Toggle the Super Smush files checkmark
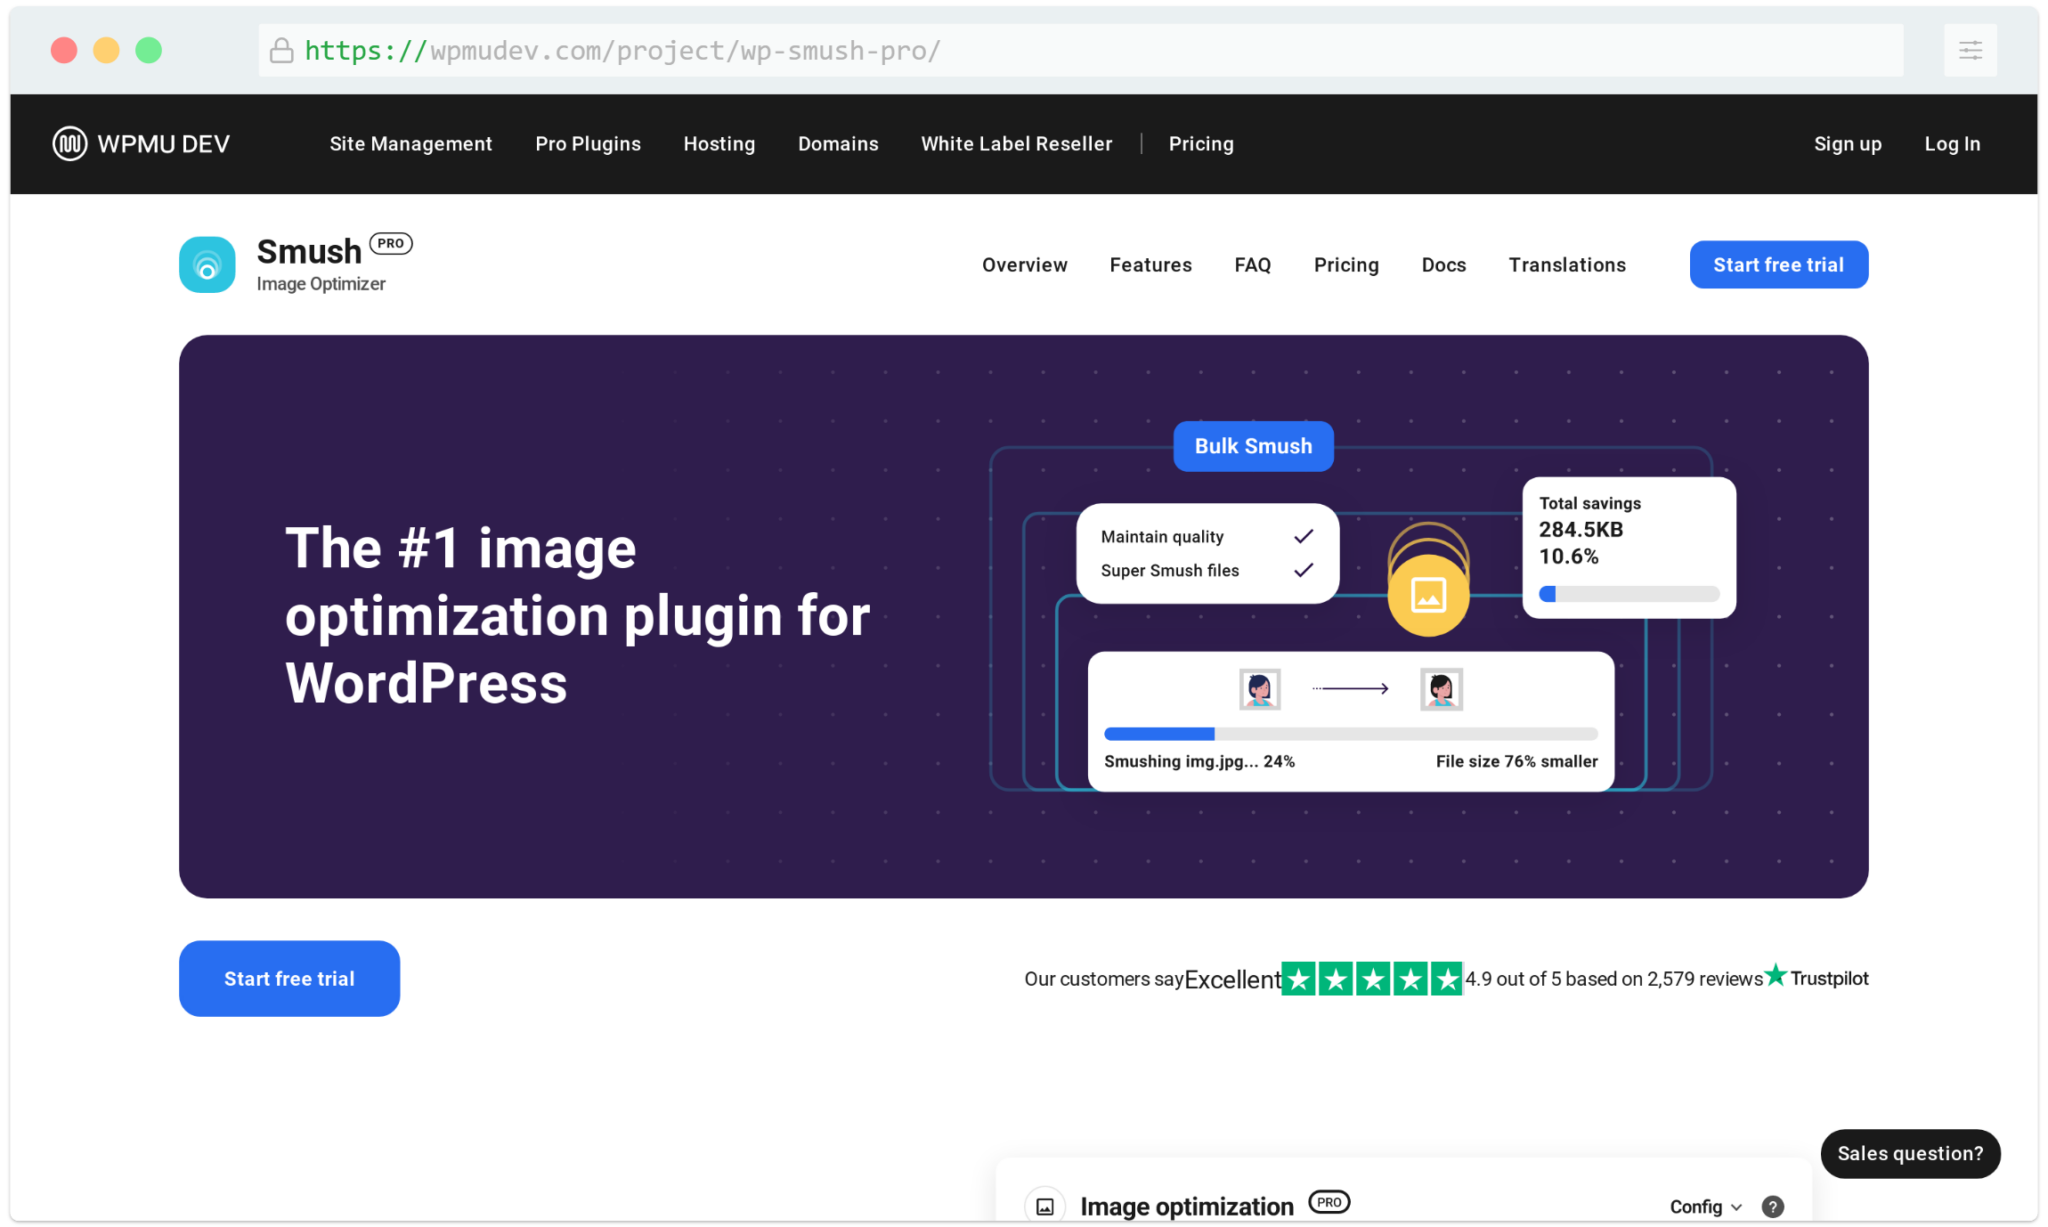Viewport: 2048px width, 1227px height. coord(1303,570)
